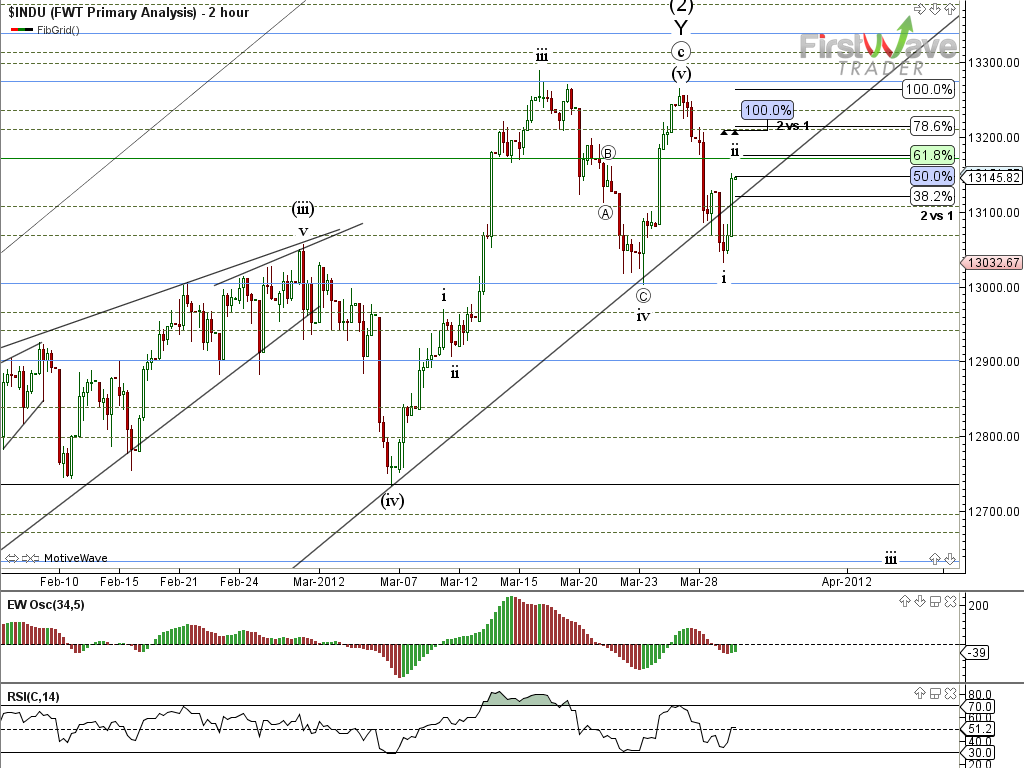1024x768 pixels.
Task: Select the 78.6% retracement level label
Action: pyautogui.click(x=932, y=126)
